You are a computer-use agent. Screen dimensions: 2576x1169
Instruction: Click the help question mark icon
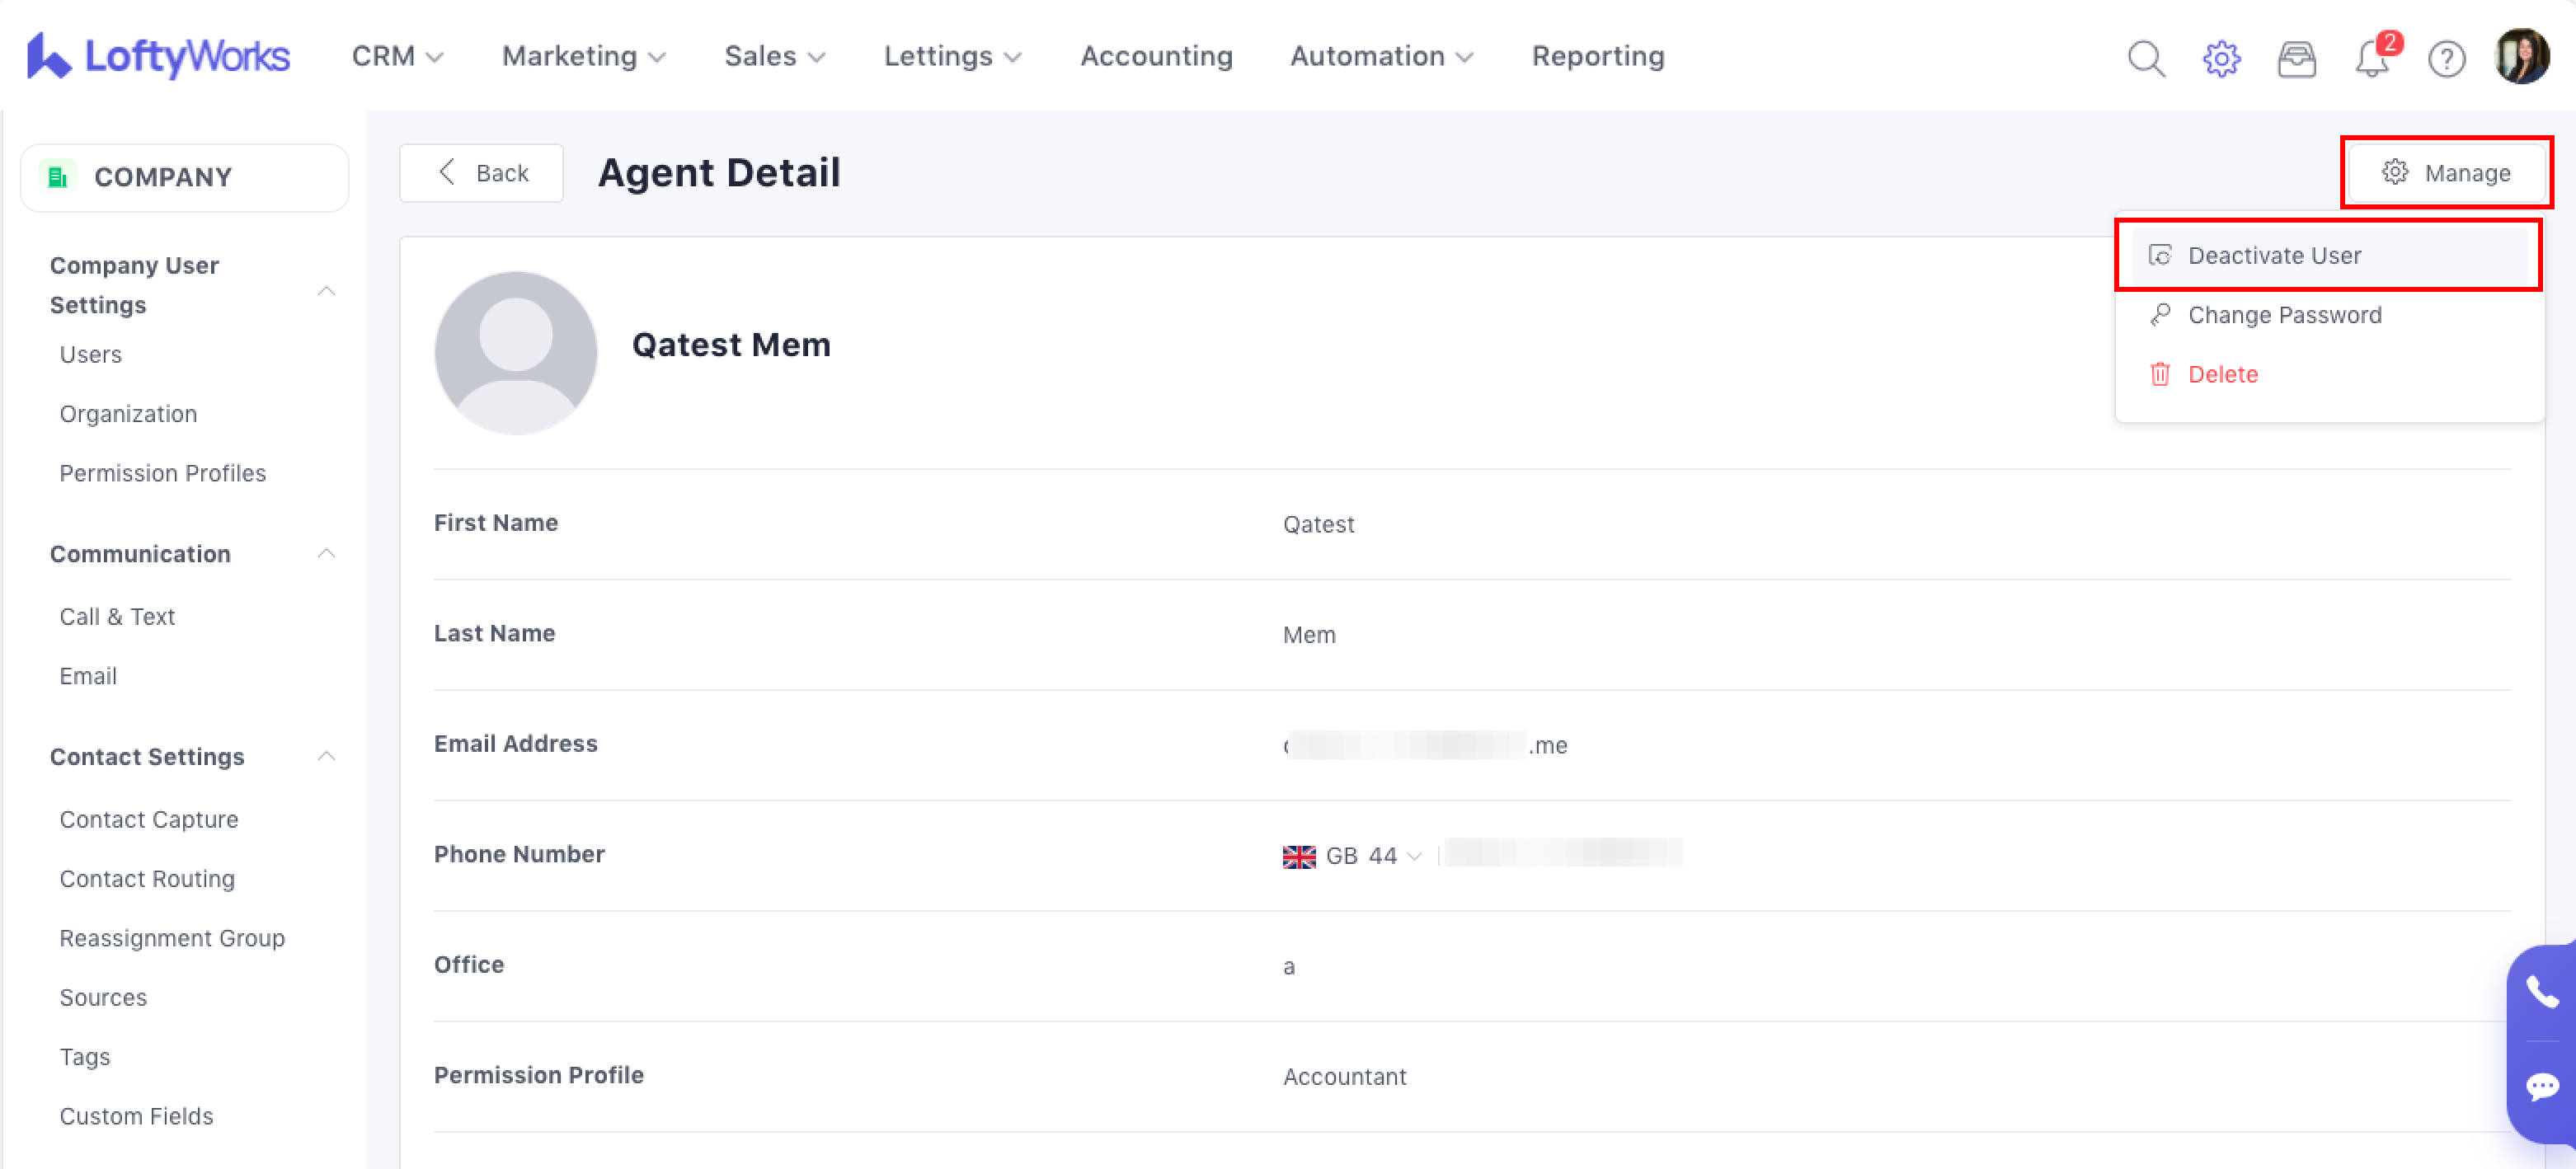pos(2446,58)
